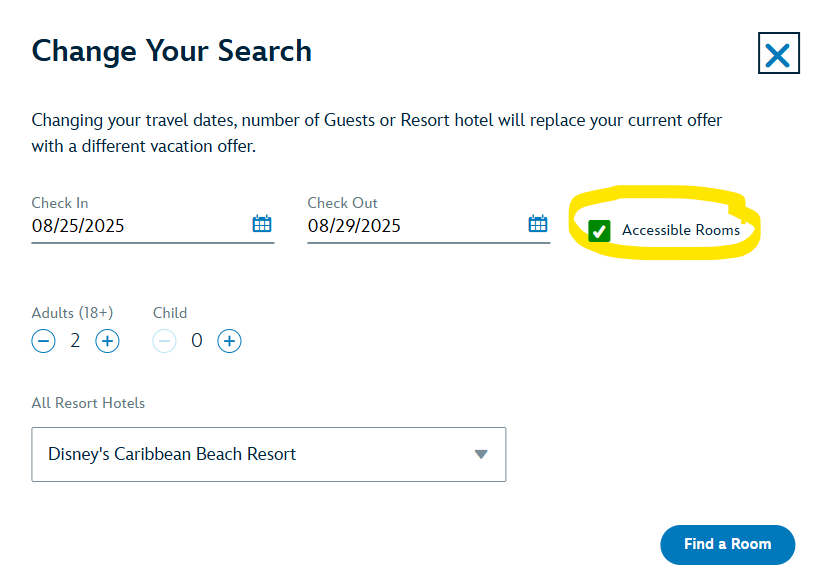820x588 pixels.
Task: Add a Child with the plus button
Action: 229,341
